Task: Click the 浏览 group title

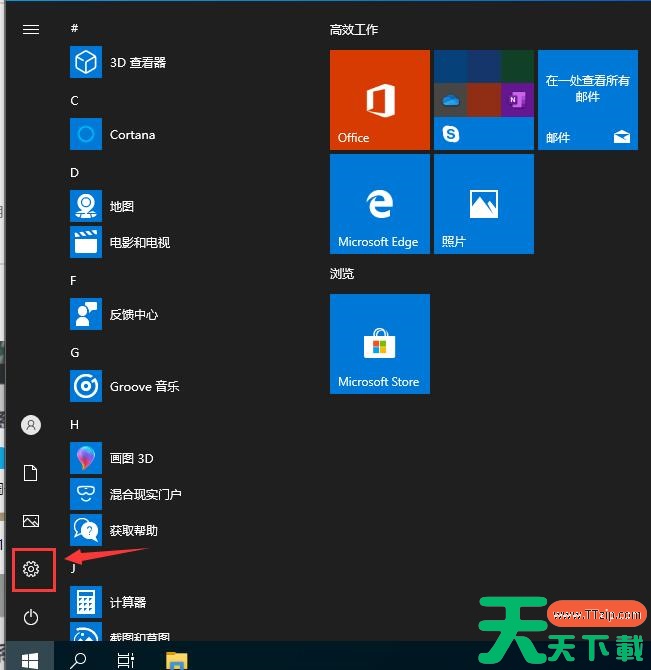Action: point(342,273)
